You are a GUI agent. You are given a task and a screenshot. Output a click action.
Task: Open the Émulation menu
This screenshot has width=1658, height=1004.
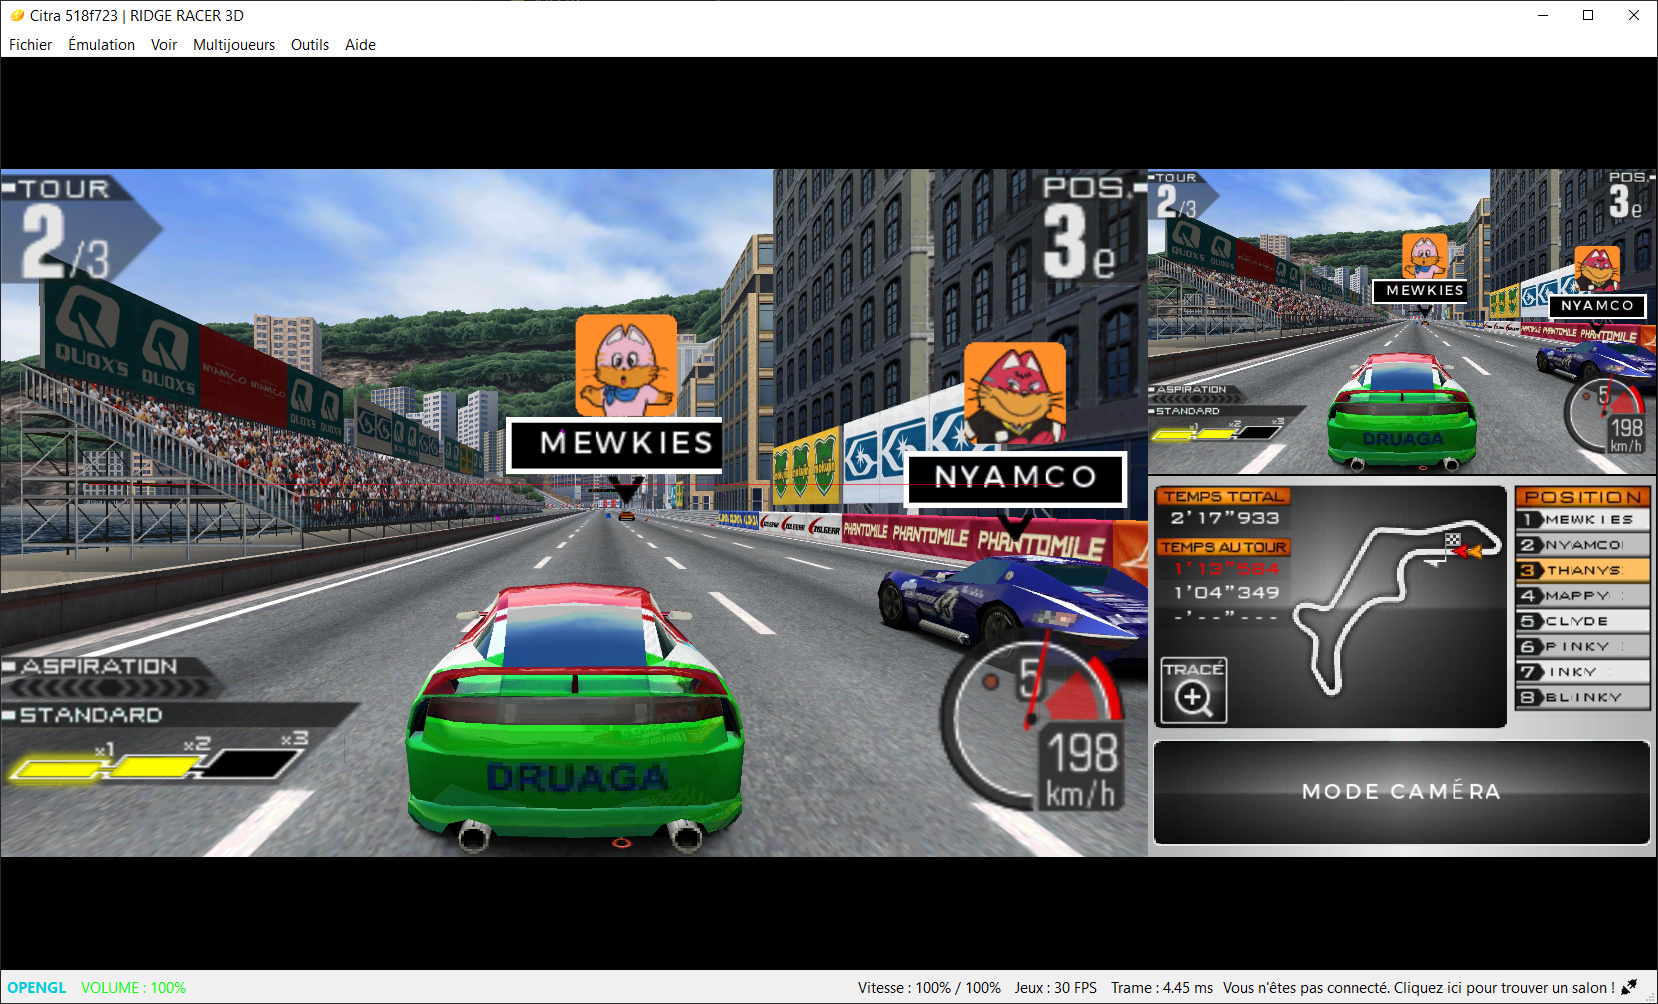[101, 45]
